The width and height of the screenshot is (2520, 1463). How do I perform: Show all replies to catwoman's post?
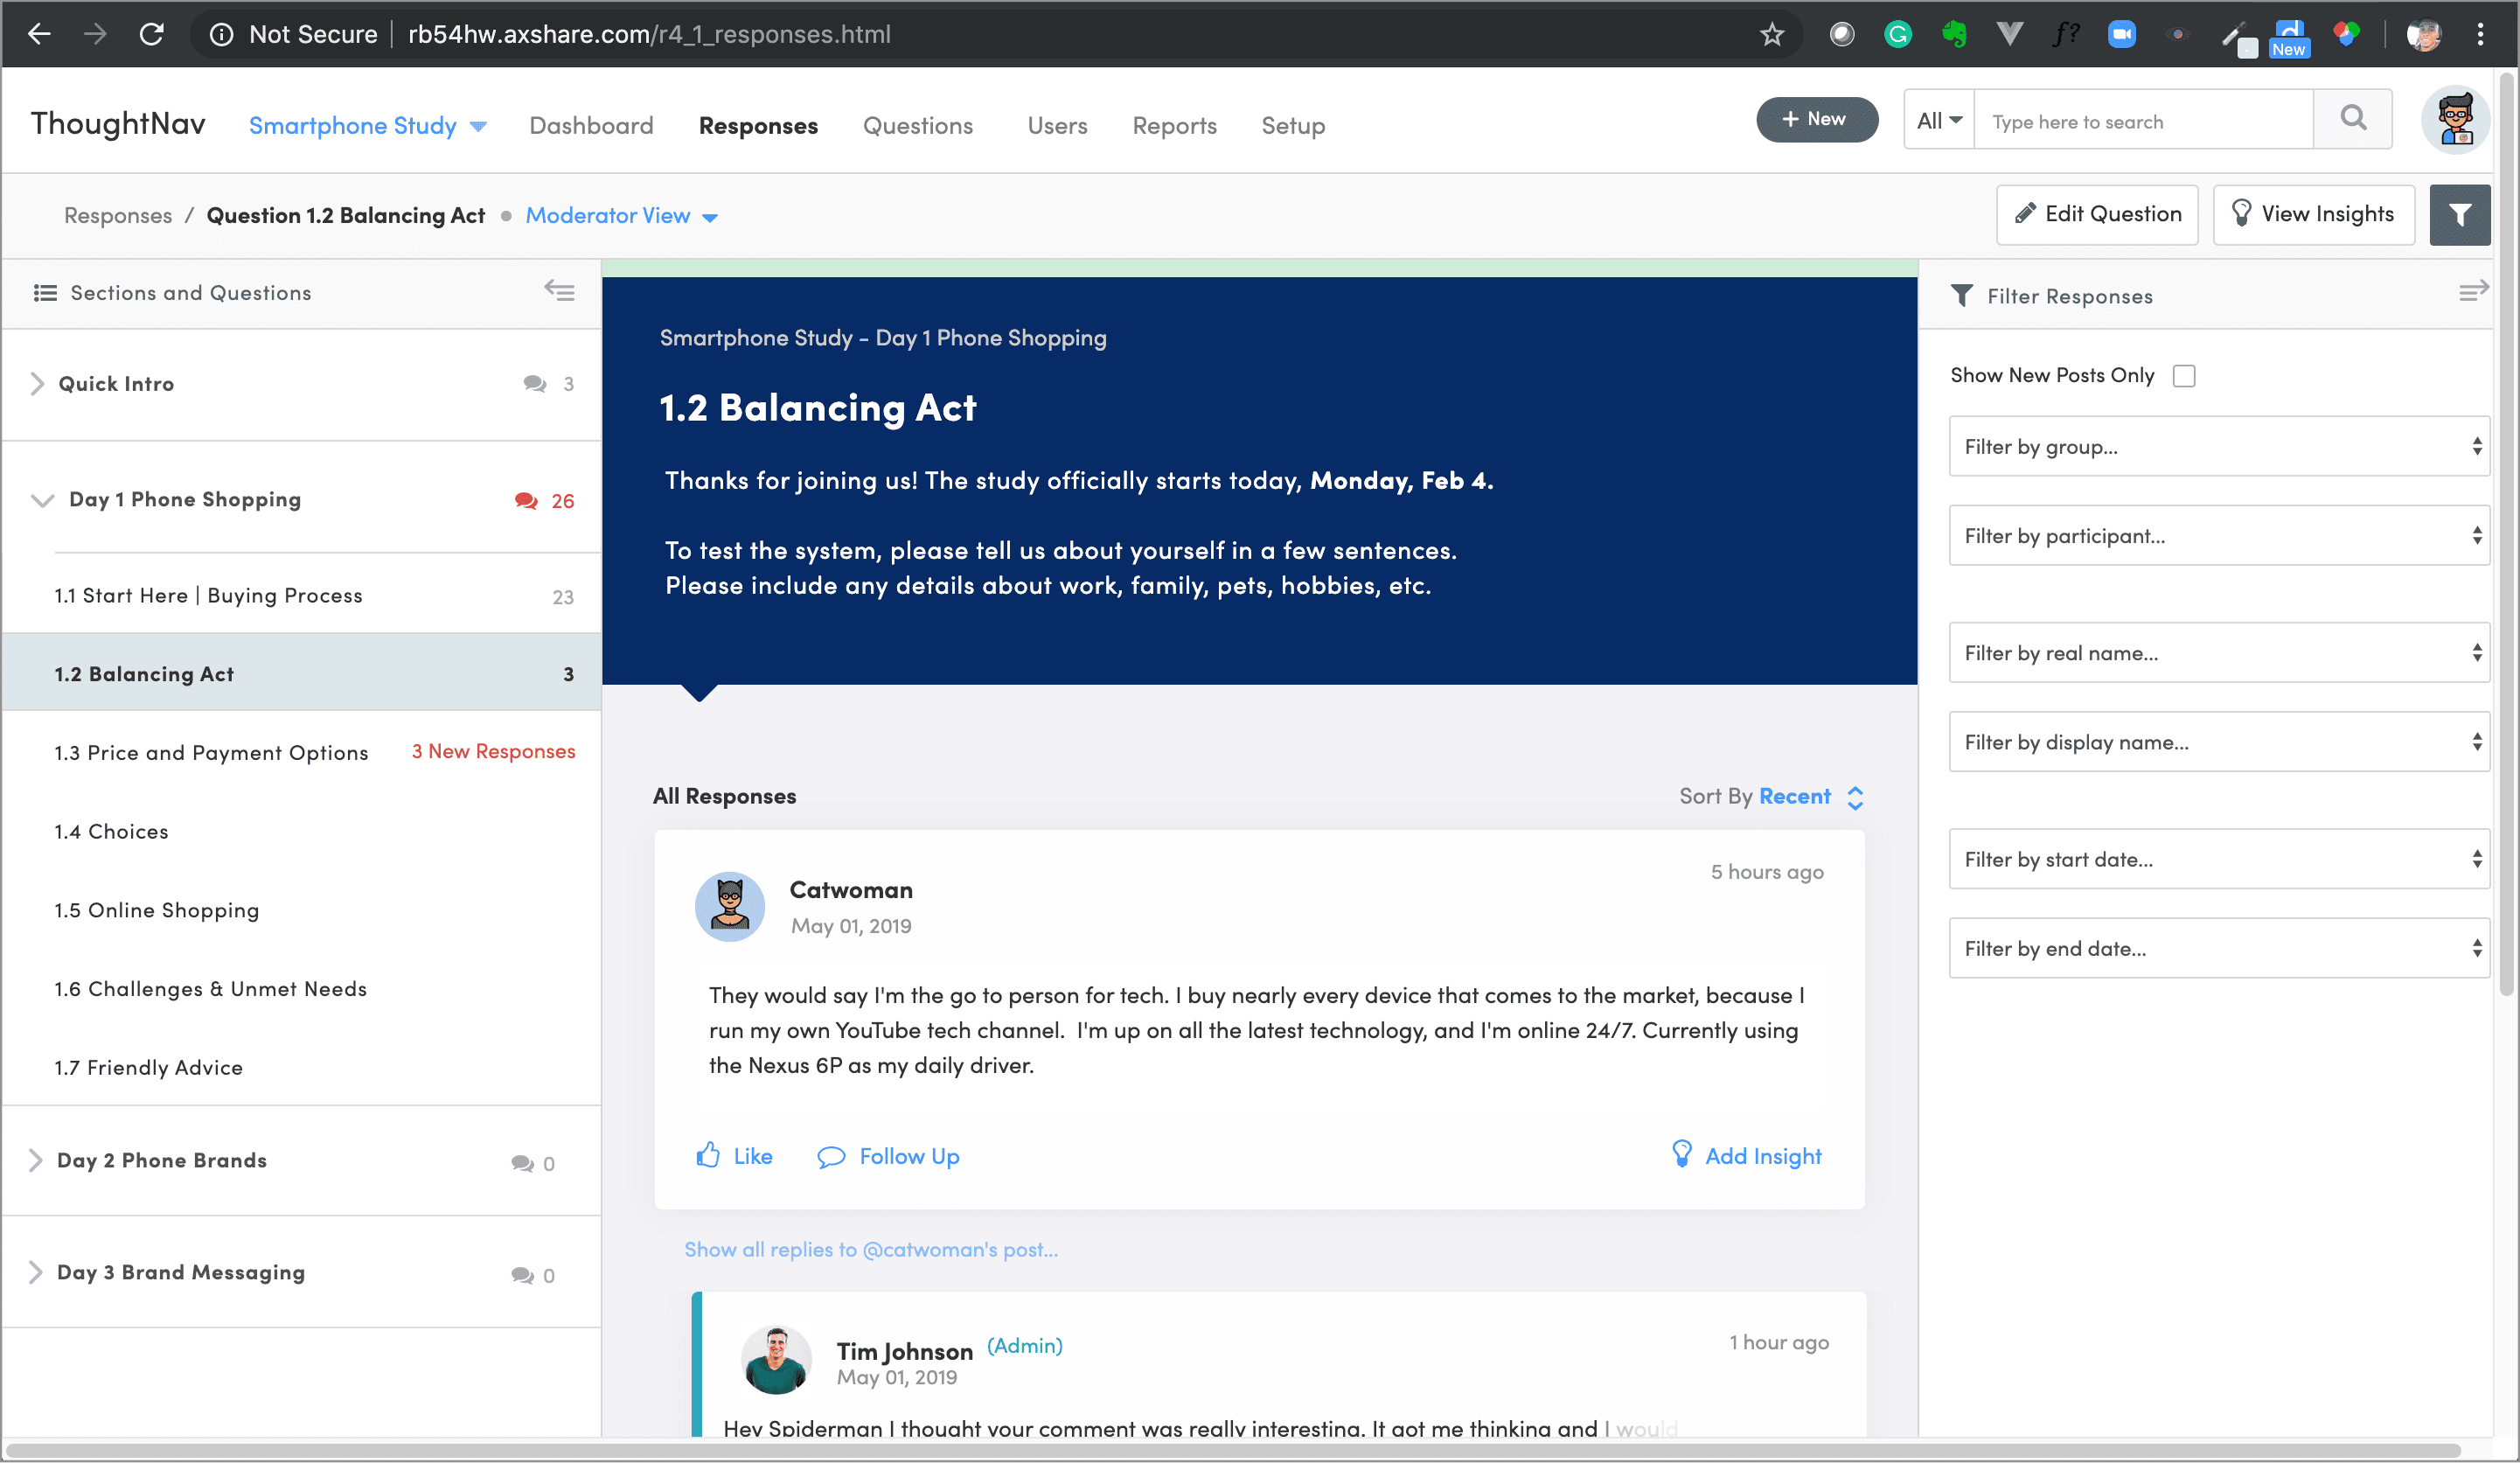870,1249
